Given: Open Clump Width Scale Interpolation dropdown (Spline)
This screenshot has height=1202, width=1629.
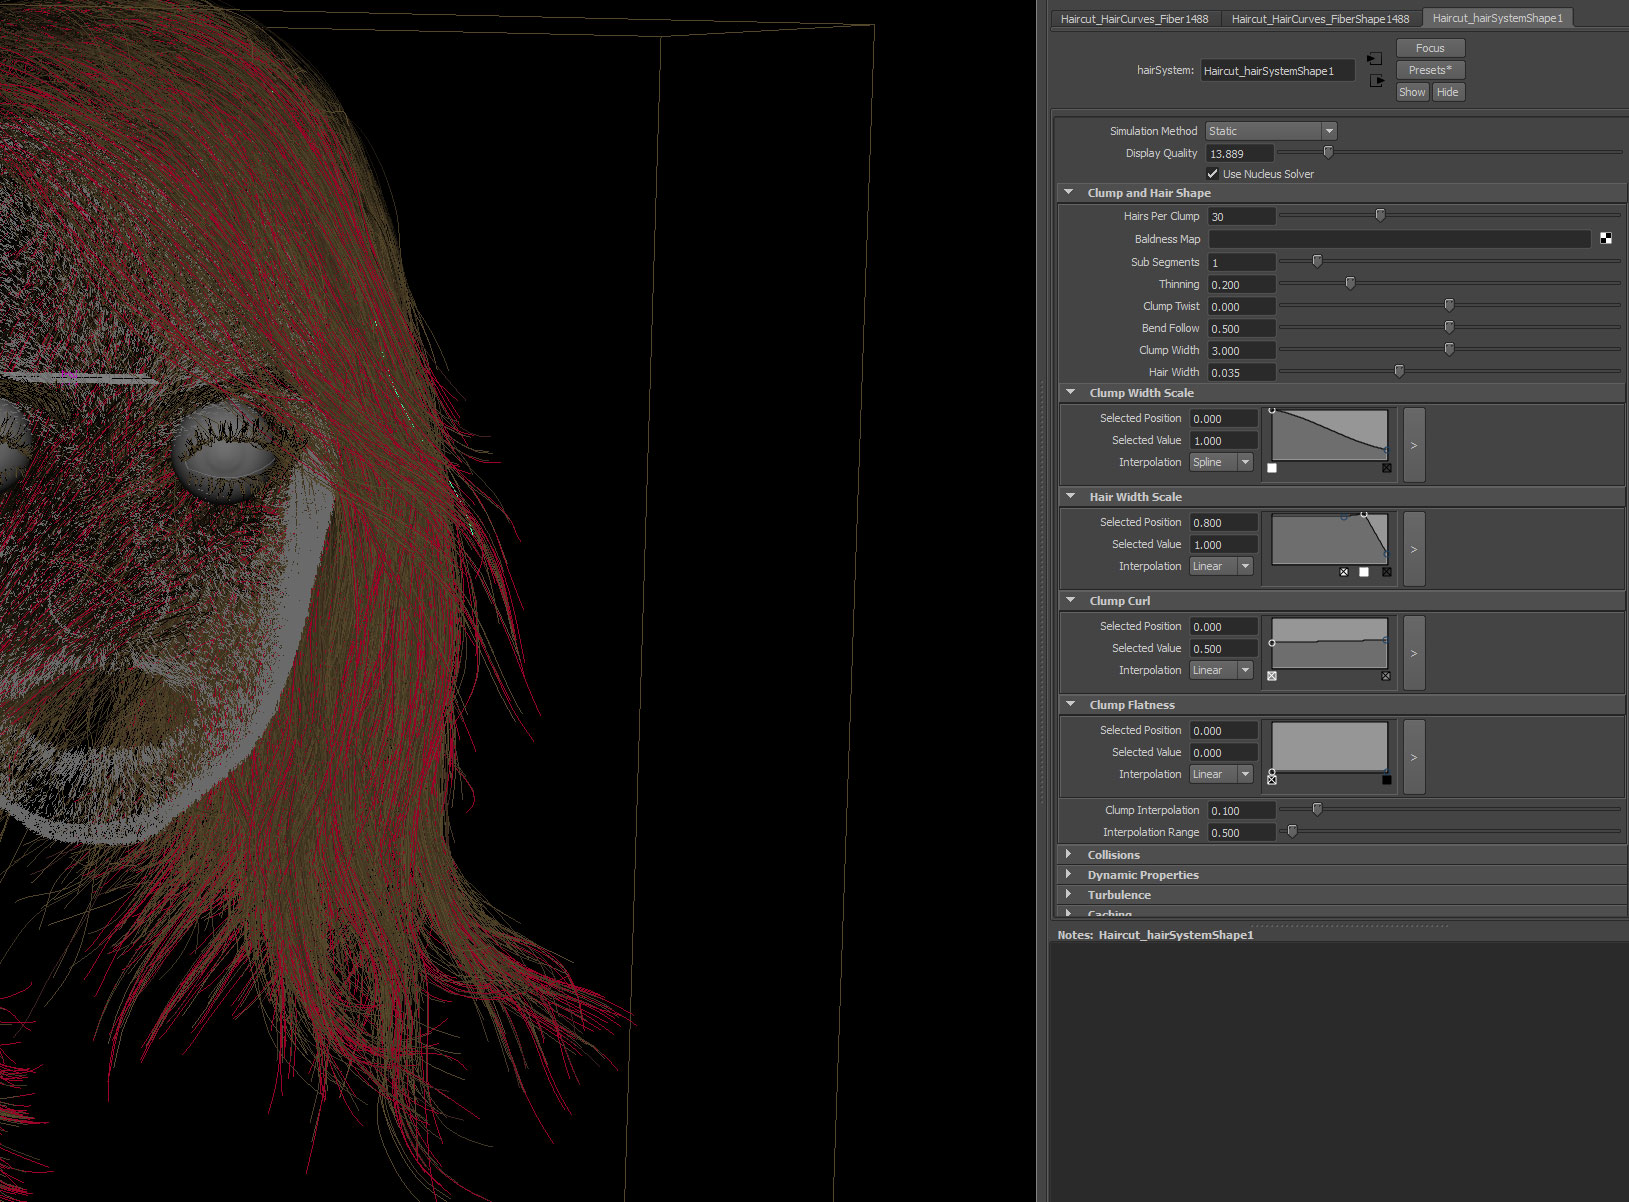Looking at the screenshot, I should [x=1221, y=462].
